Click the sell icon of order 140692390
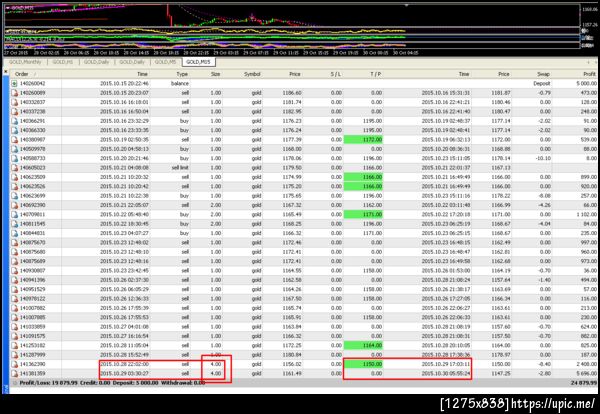Viewport: 600px width, 414px height. (15, 205)
